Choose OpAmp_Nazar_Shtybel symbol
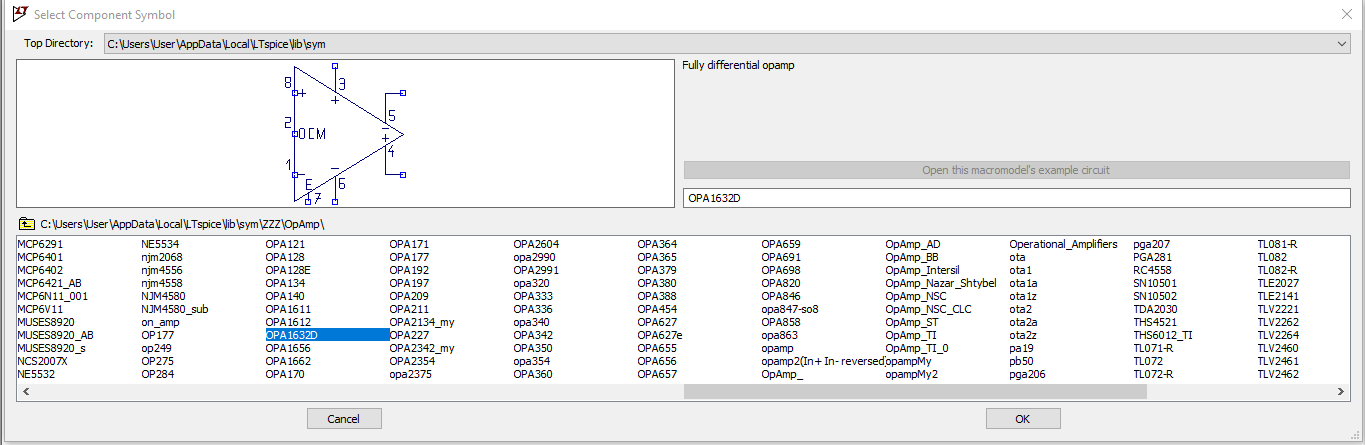Screen dimensions: 1365x445 click(x=941, y=283)
